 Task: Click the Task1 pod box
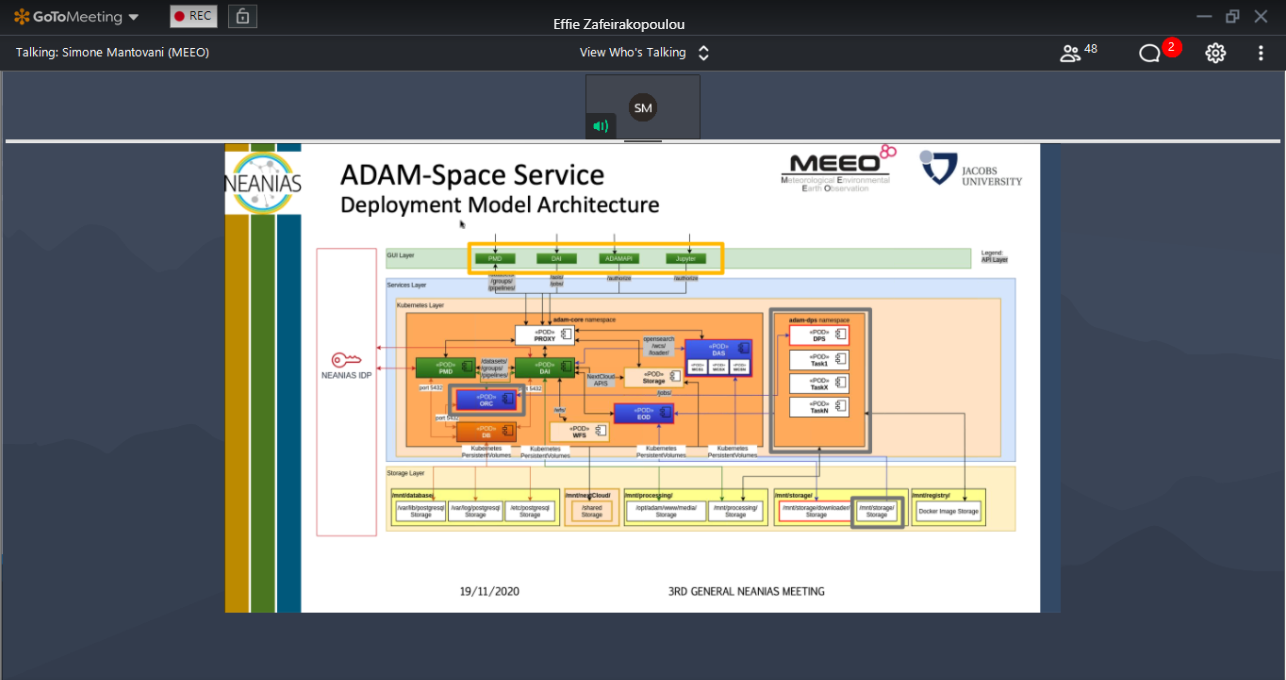pos(819,360)
